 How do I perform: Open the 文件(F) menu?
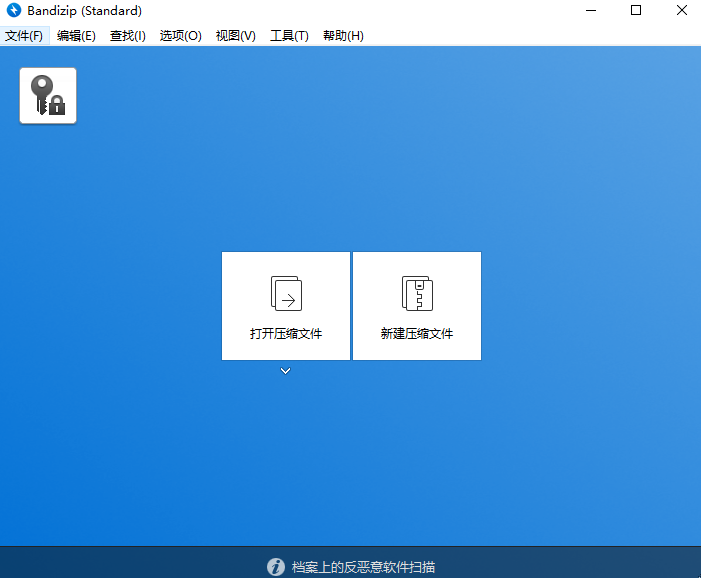(x=24, y=36)
